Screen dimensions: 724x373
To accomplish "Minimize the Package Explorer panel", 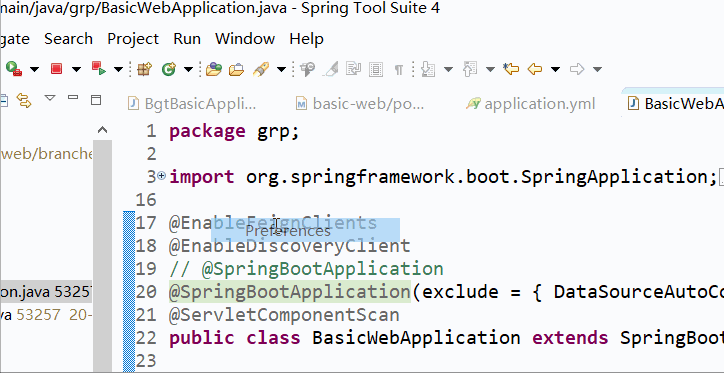I will [73, 97].
